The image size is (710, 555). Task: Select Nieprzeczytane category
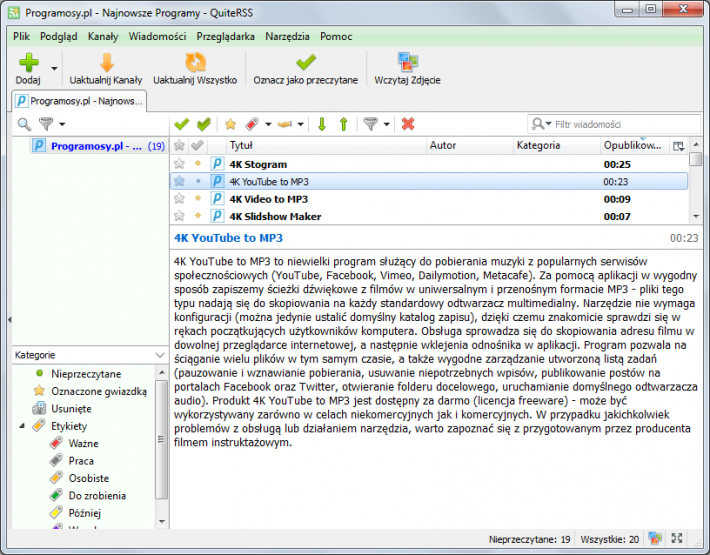pyautogui.click(x=86, y=374)
